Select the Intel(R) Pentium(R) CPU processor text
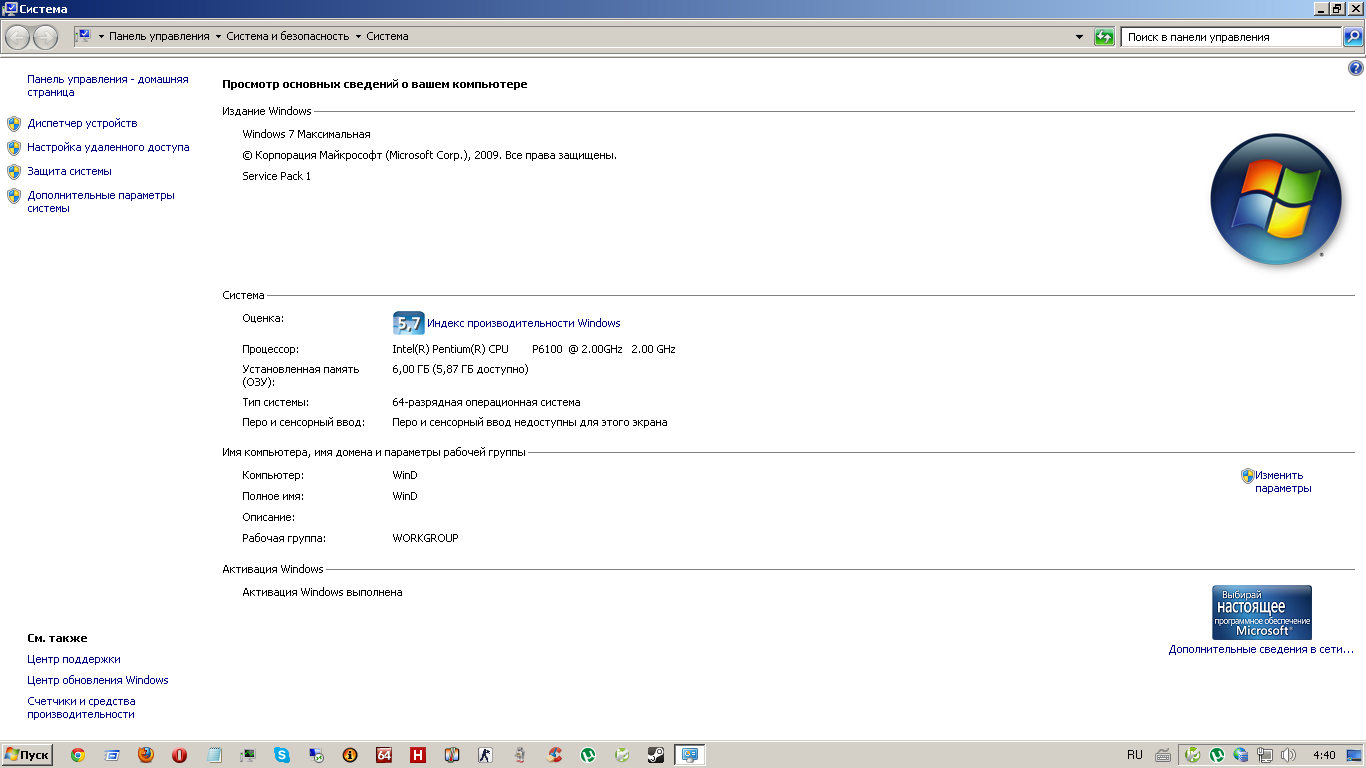Image resolution: width=1366 pixels, height=768 pixels. pyautogui.click(x=534, y=350)
